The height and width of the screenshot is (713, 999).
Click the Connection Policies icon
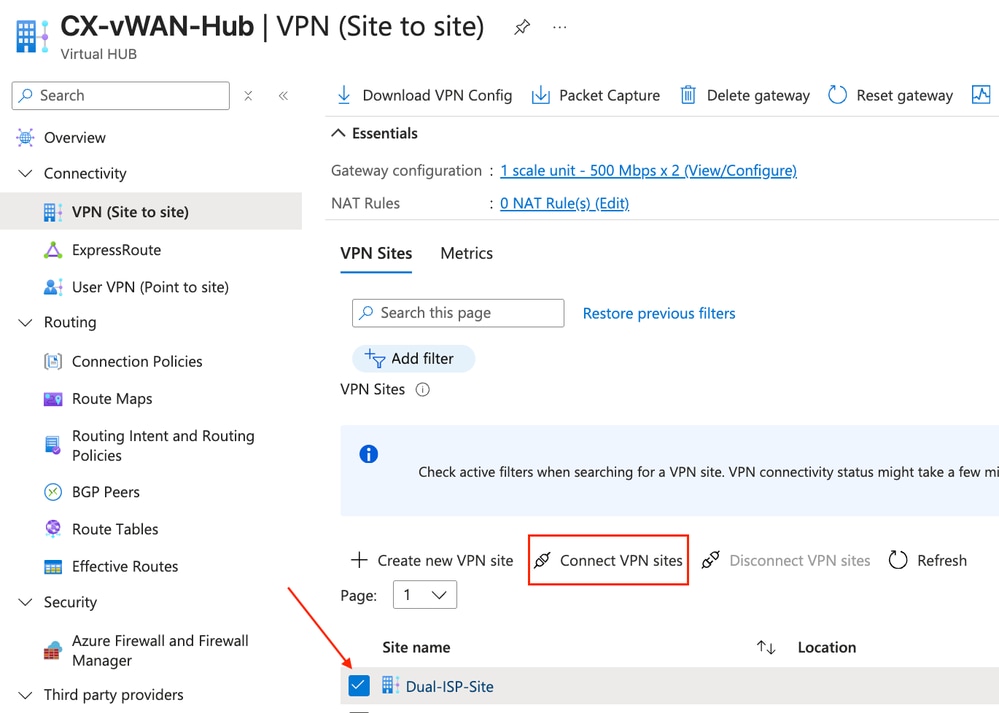point(53,362)
